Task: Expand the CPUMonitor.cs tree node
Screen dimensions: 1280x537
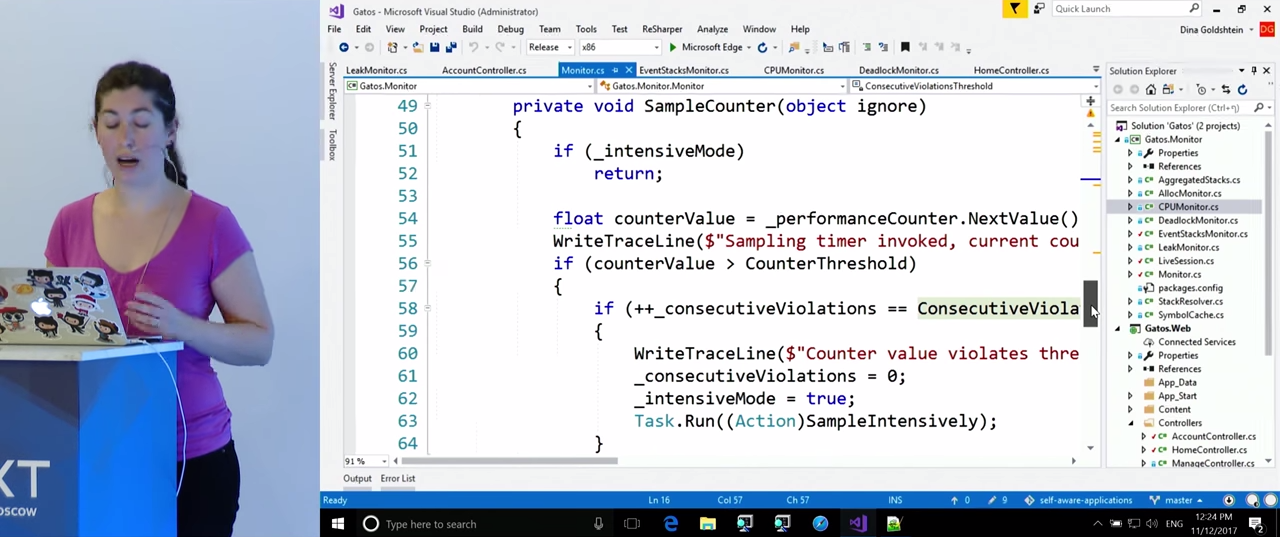Action: pos(1130,207)
